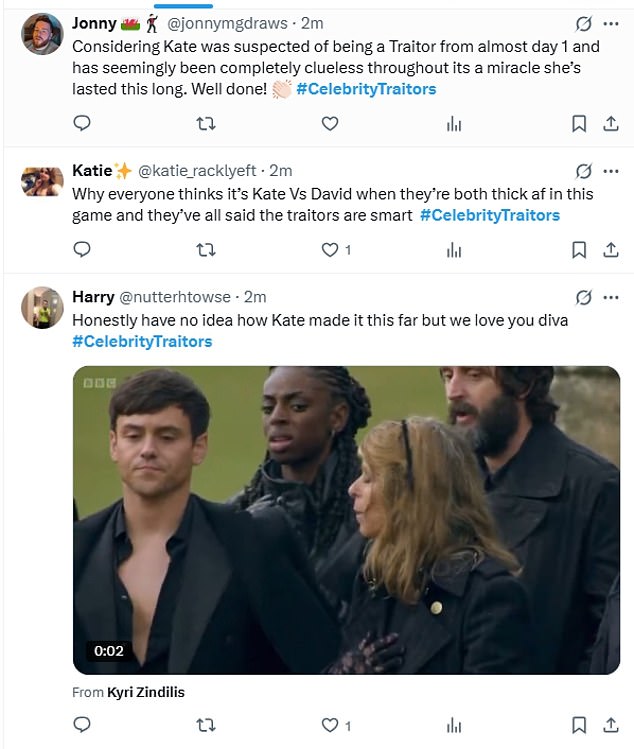The image size is (634, 749).
Task: Click Grok icon on Katie's tweet
Action: (583, 170)
